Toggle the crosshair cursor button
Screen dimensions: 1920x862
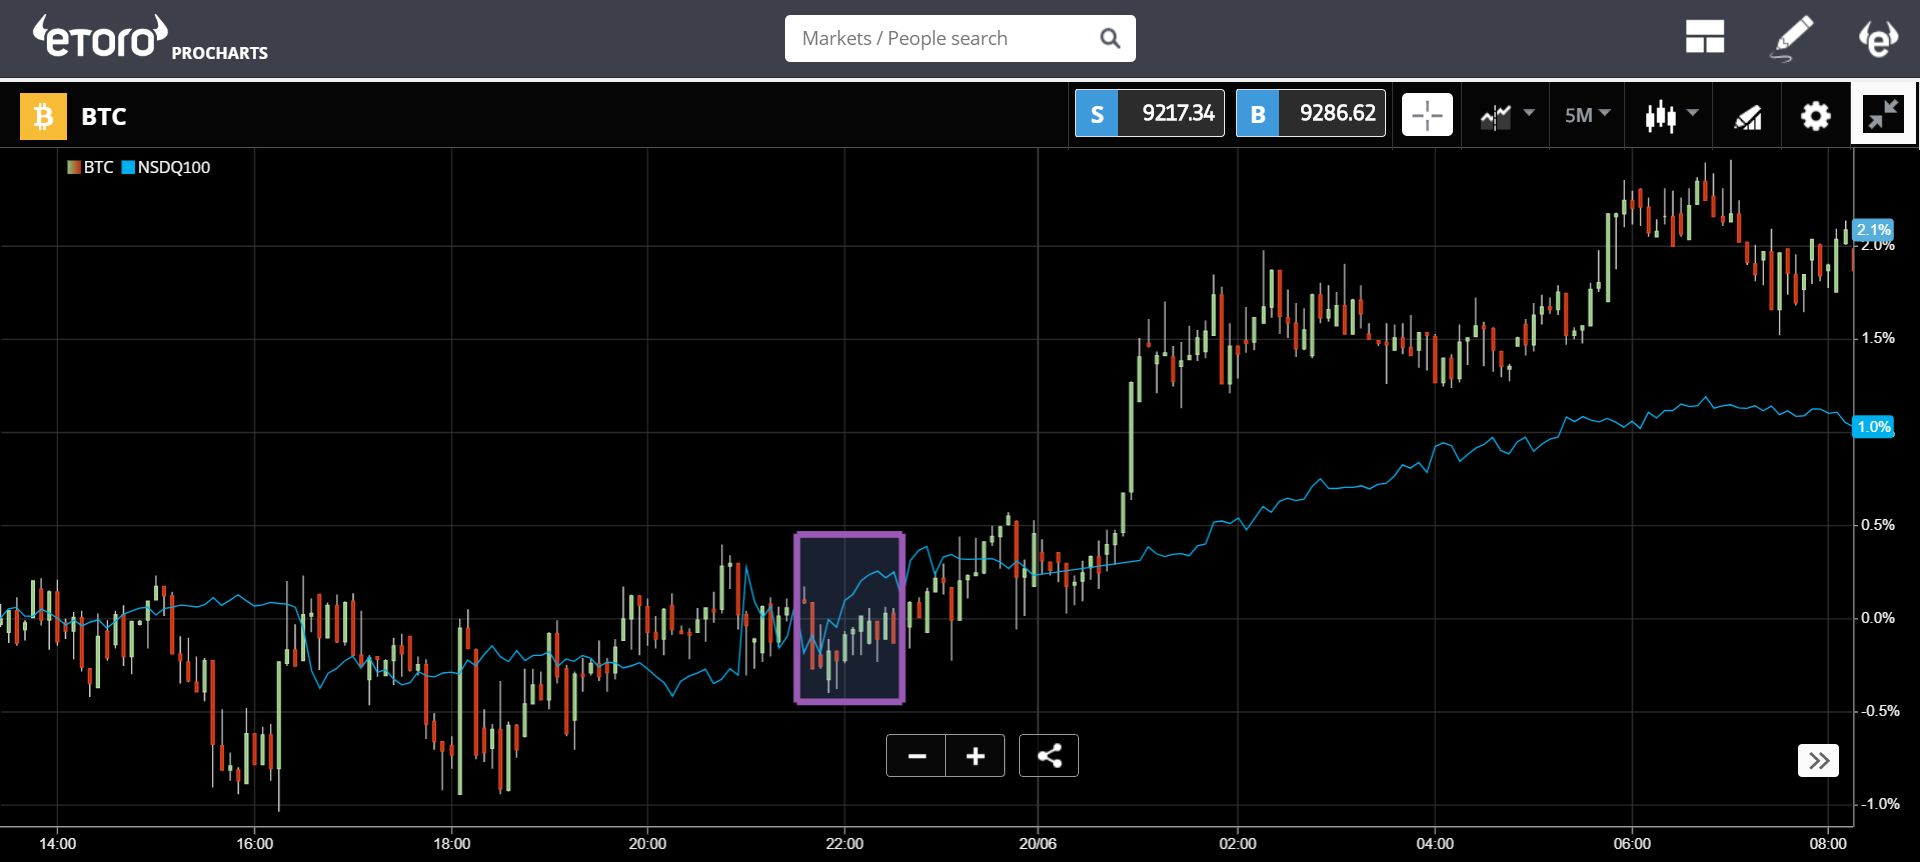1427,115
